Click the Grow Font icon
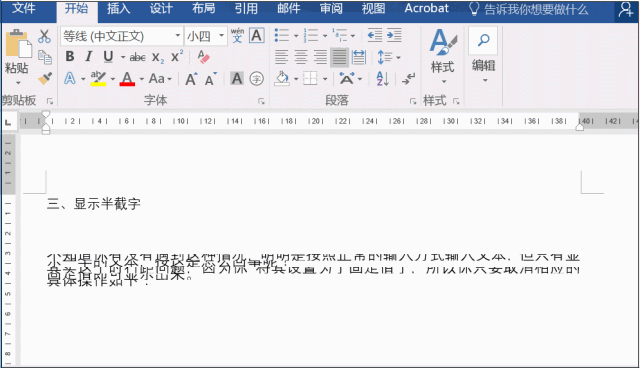 [x=191, y=78]
